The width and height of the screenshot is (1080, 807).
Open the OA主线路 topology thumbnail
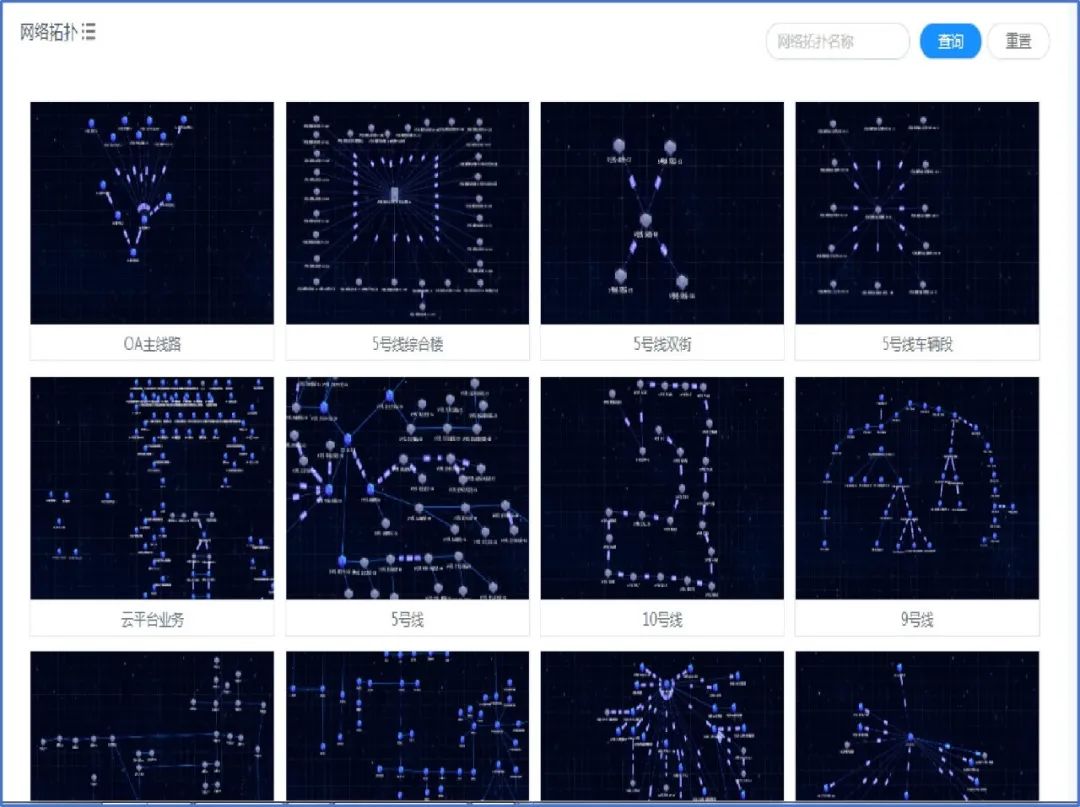152,213
